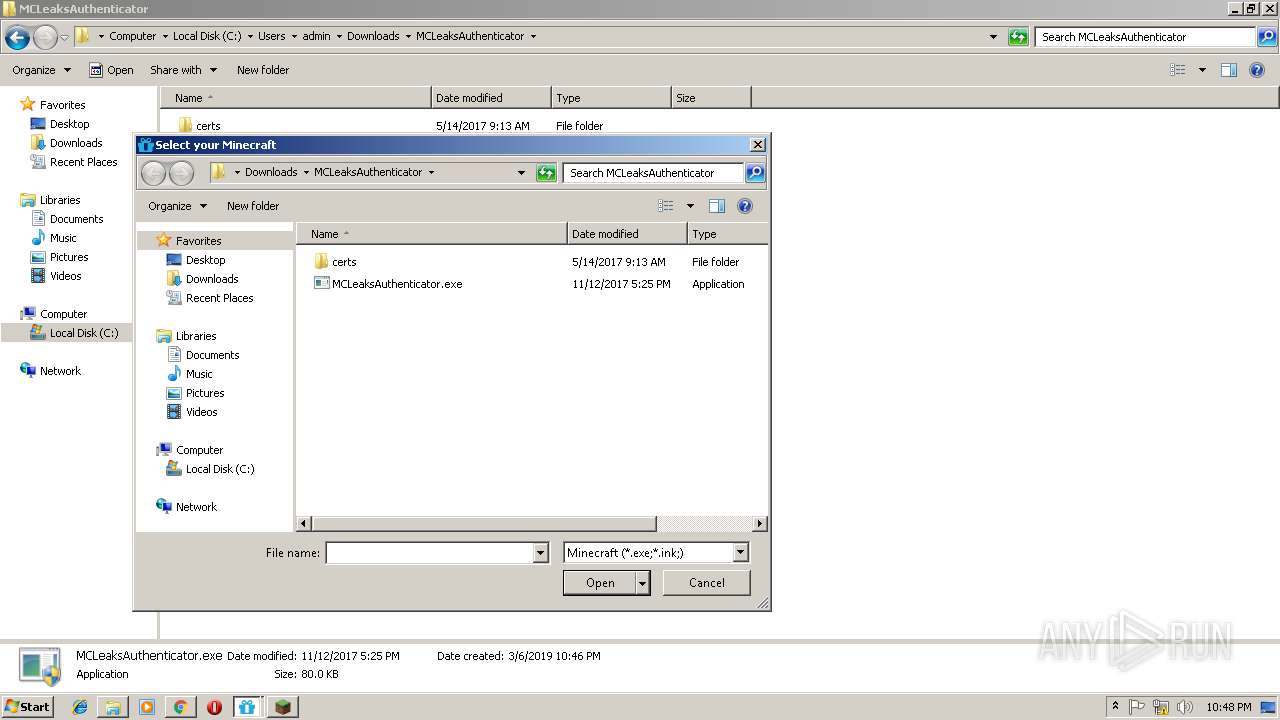Viewport: 1280px width, 720px height.
Task: Select Pictures in Explorer sidebar
Action: pyautogui.click(x=69, y=257)
